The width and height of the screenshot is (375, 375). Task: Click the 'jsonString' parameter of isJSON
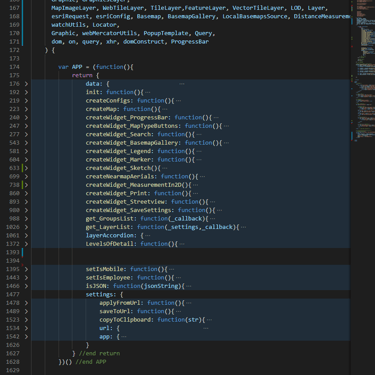[161, 286]
